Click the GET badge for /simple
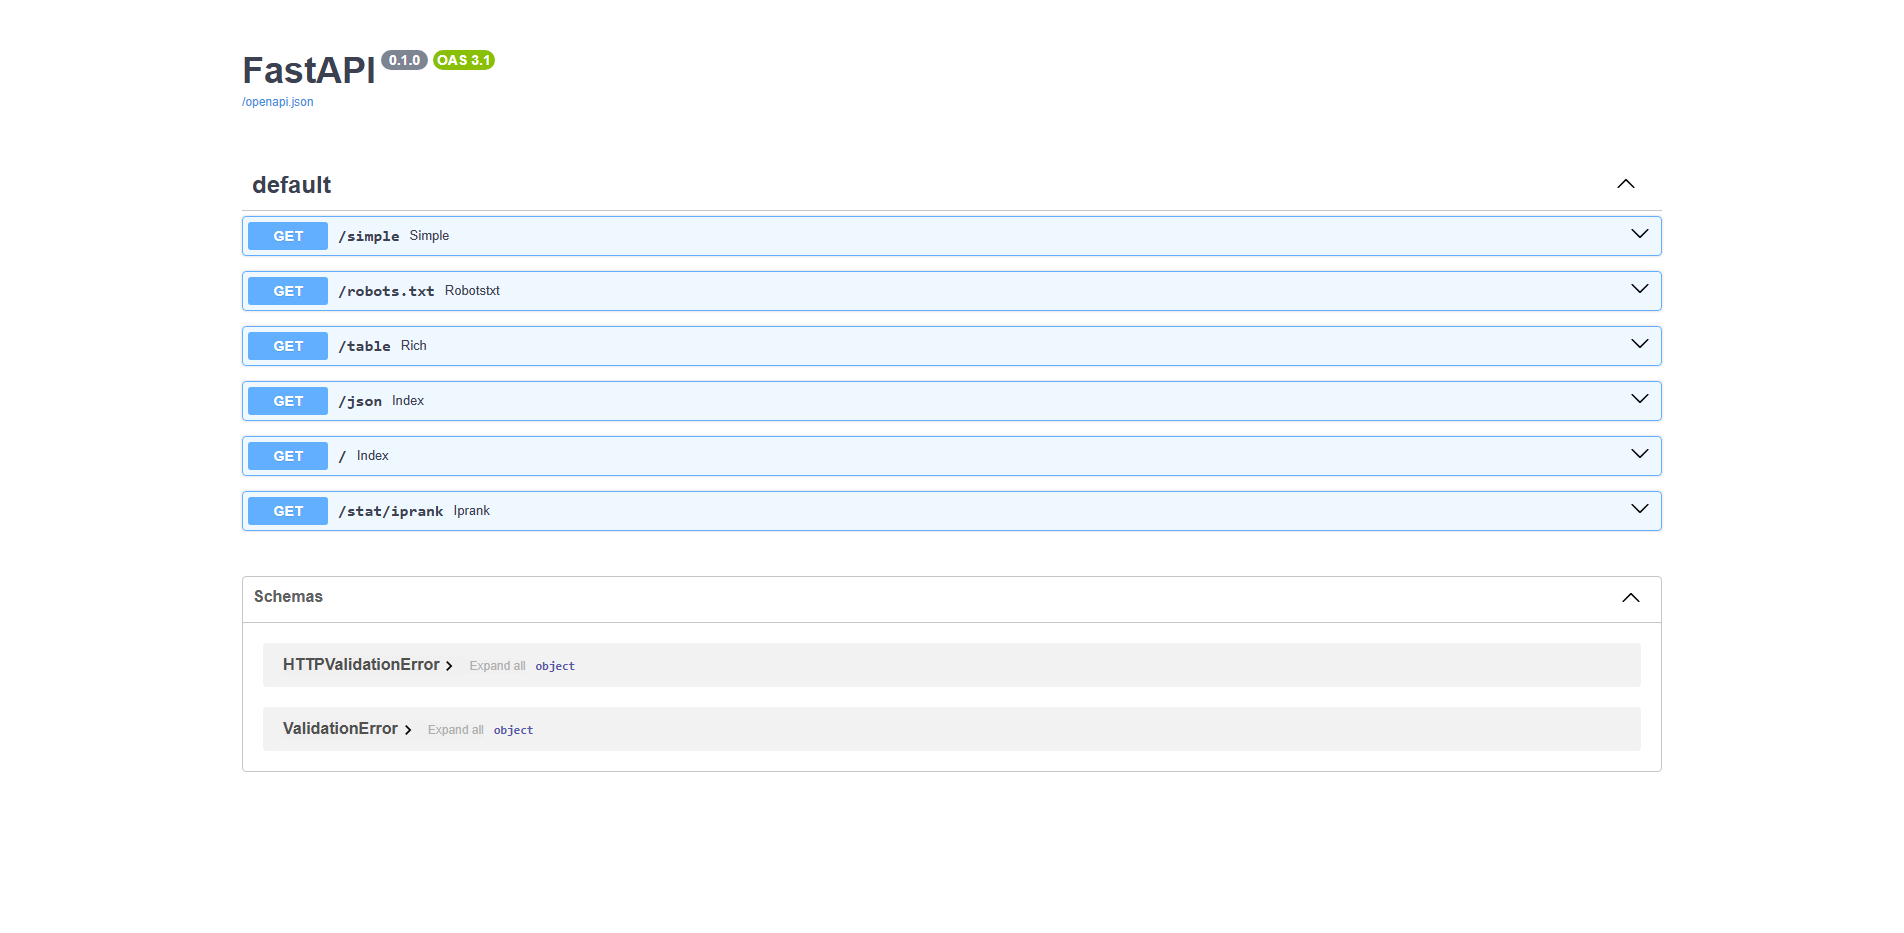This screenshot has width=1904, height=933. pyautogui.click(x=287, y=236)
